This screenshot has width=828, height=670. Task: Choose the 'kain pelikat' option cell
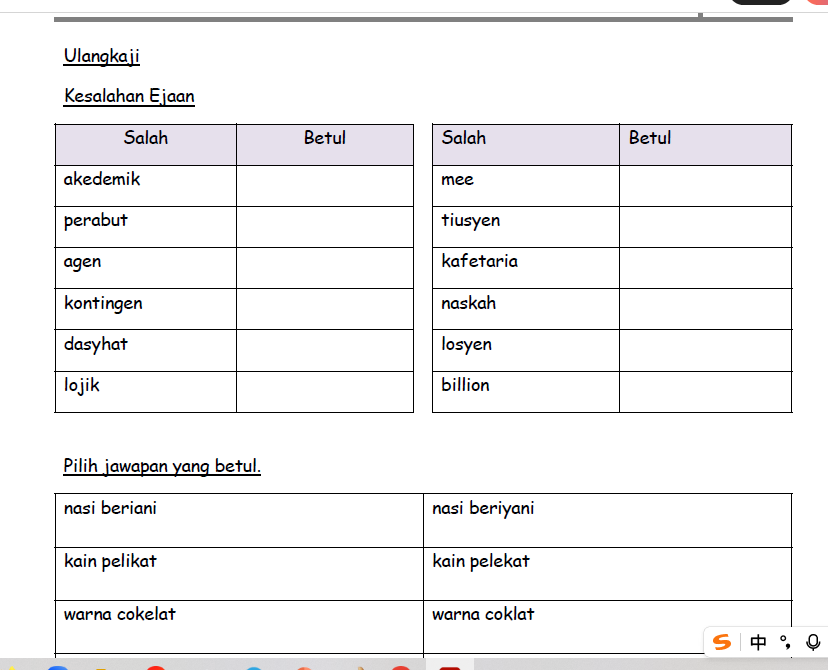coord(239,573)
